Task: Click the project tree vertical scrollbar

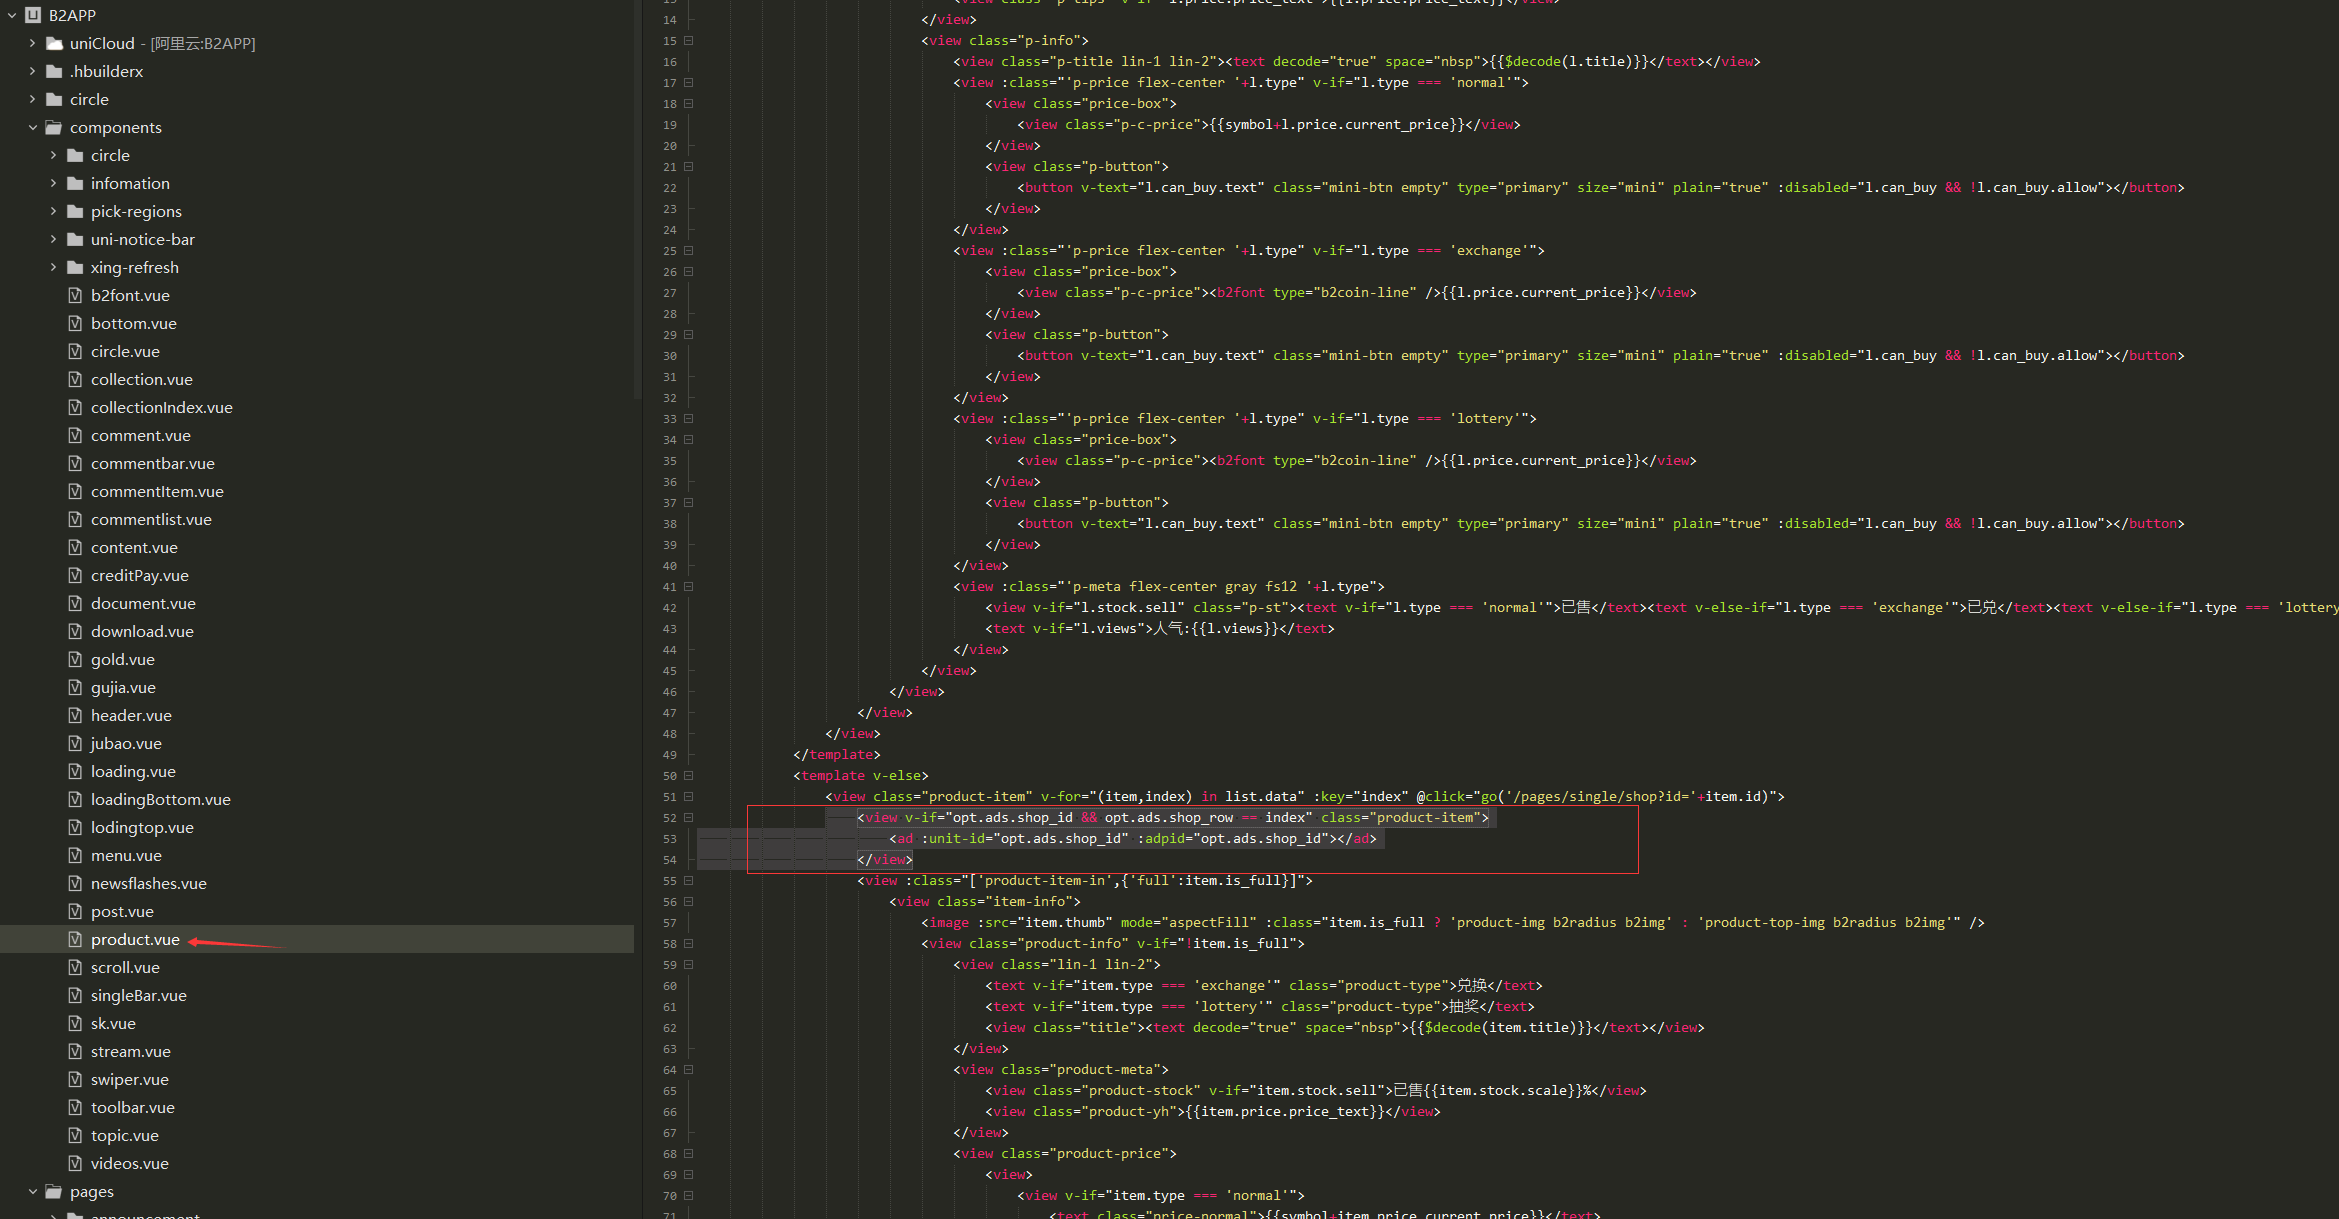Action: pos(637,200)
